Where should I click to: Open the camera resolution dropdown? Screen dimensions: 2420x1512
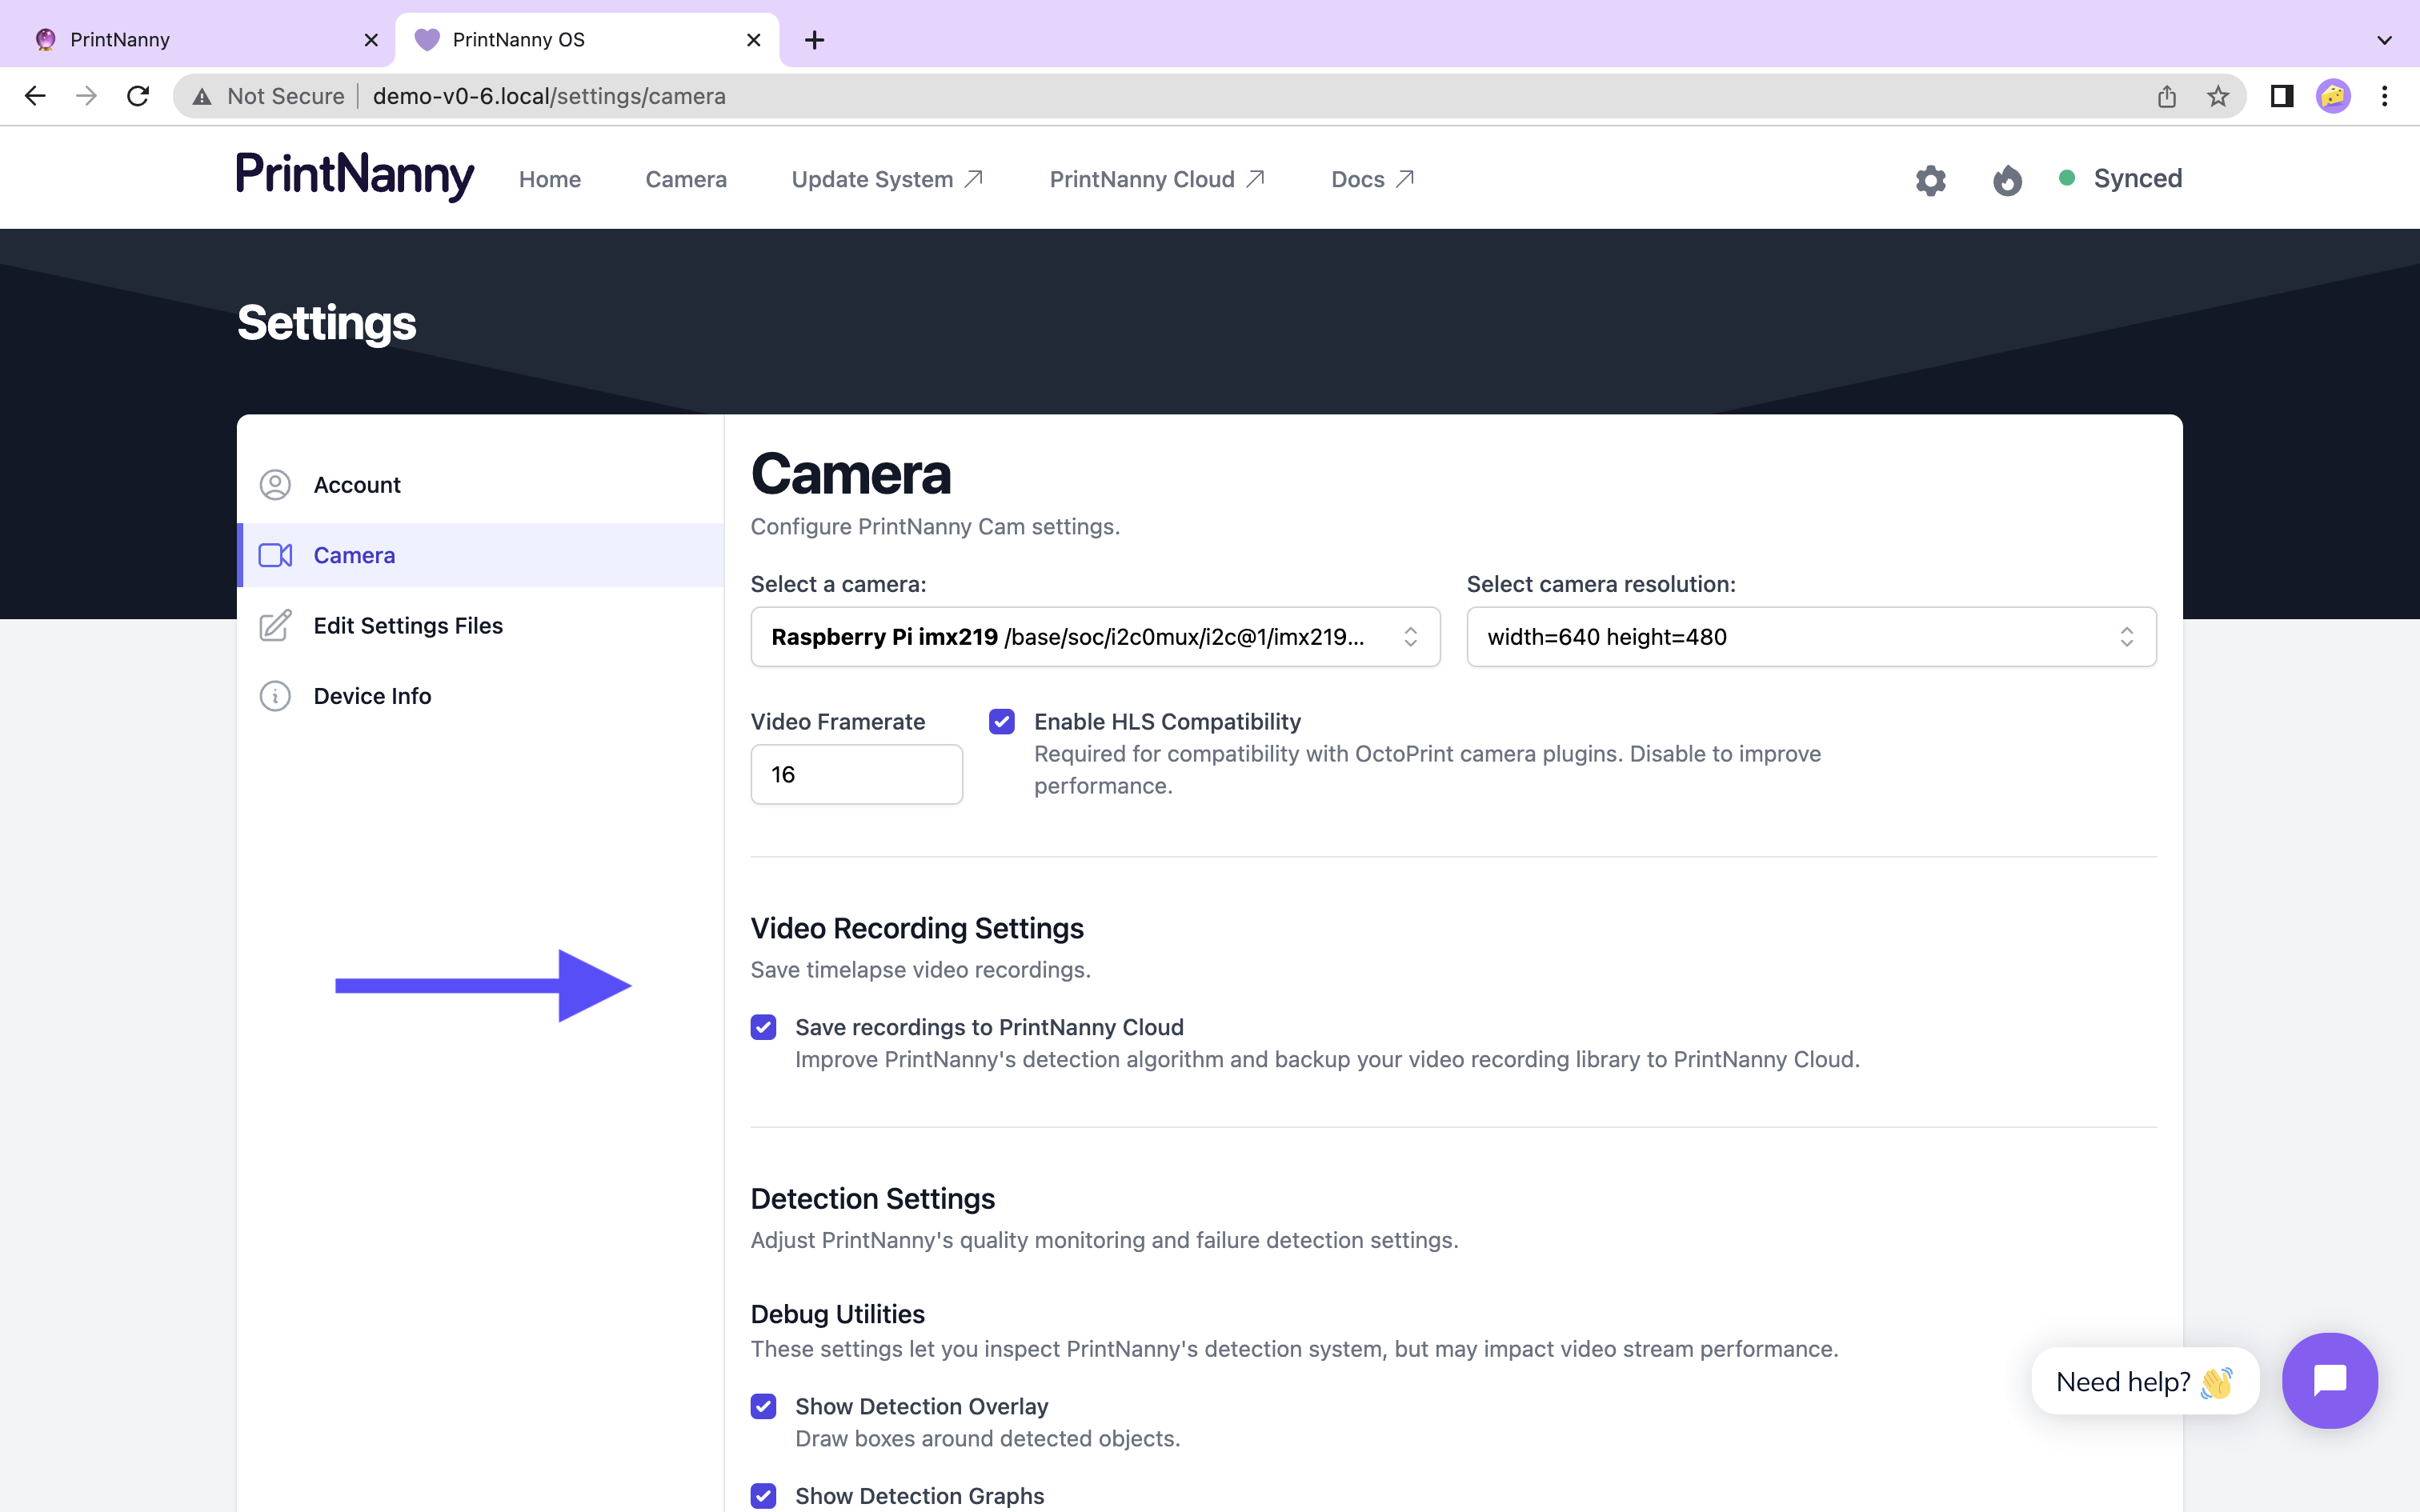[x=1811, y=637]
